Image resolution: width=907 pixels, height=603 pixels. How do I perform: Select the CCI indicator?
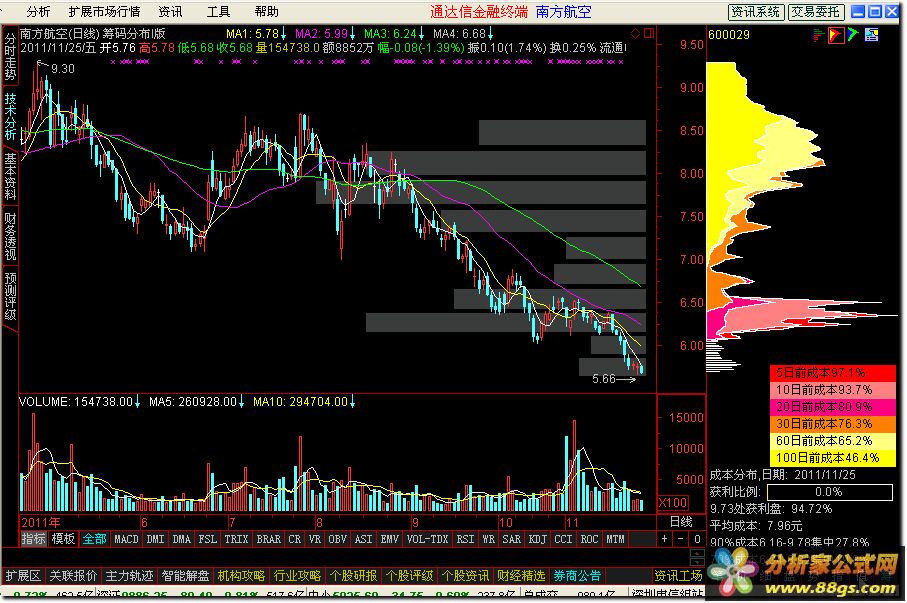(x=563, y=539)
